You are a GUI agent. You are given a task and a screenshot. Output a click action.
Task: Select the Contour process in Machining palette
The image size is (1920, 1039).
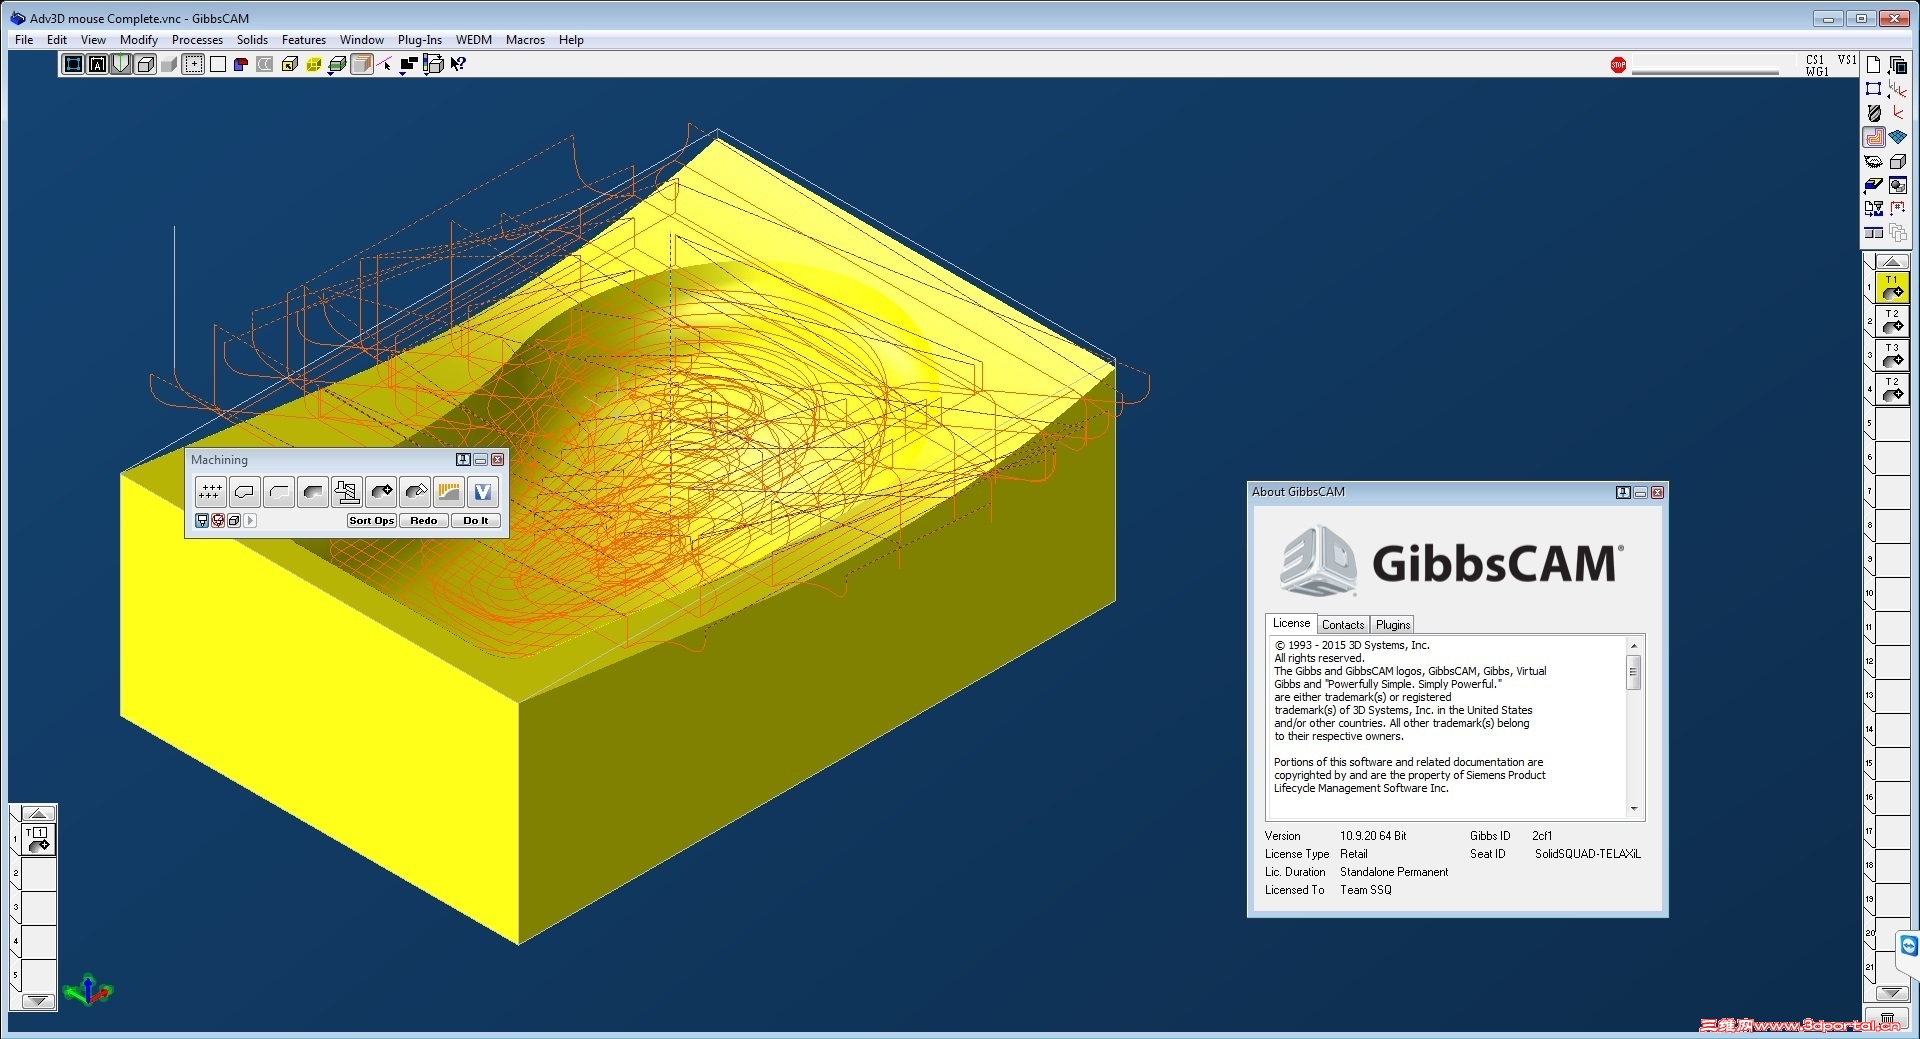tap(244, 491)
